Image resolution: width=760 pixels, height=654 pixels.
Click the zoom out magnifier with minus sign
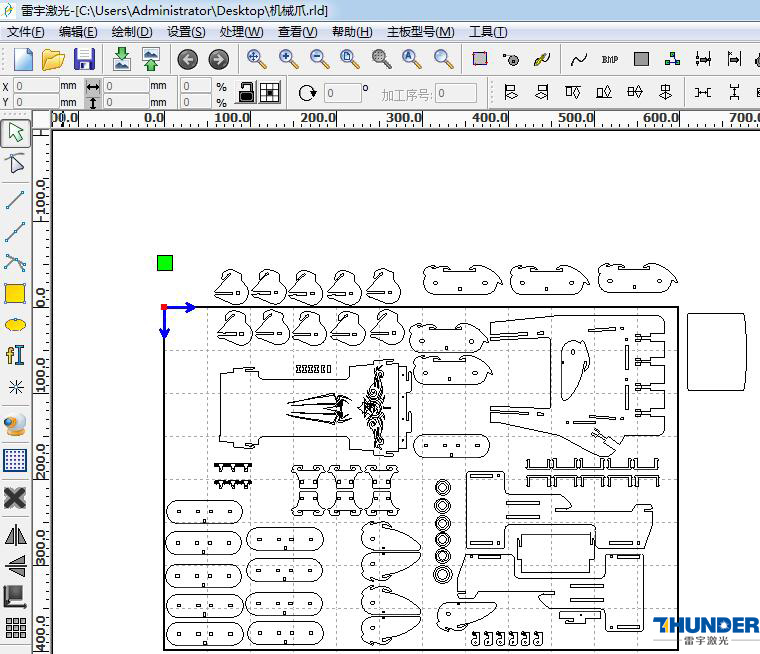coord(319,59)
